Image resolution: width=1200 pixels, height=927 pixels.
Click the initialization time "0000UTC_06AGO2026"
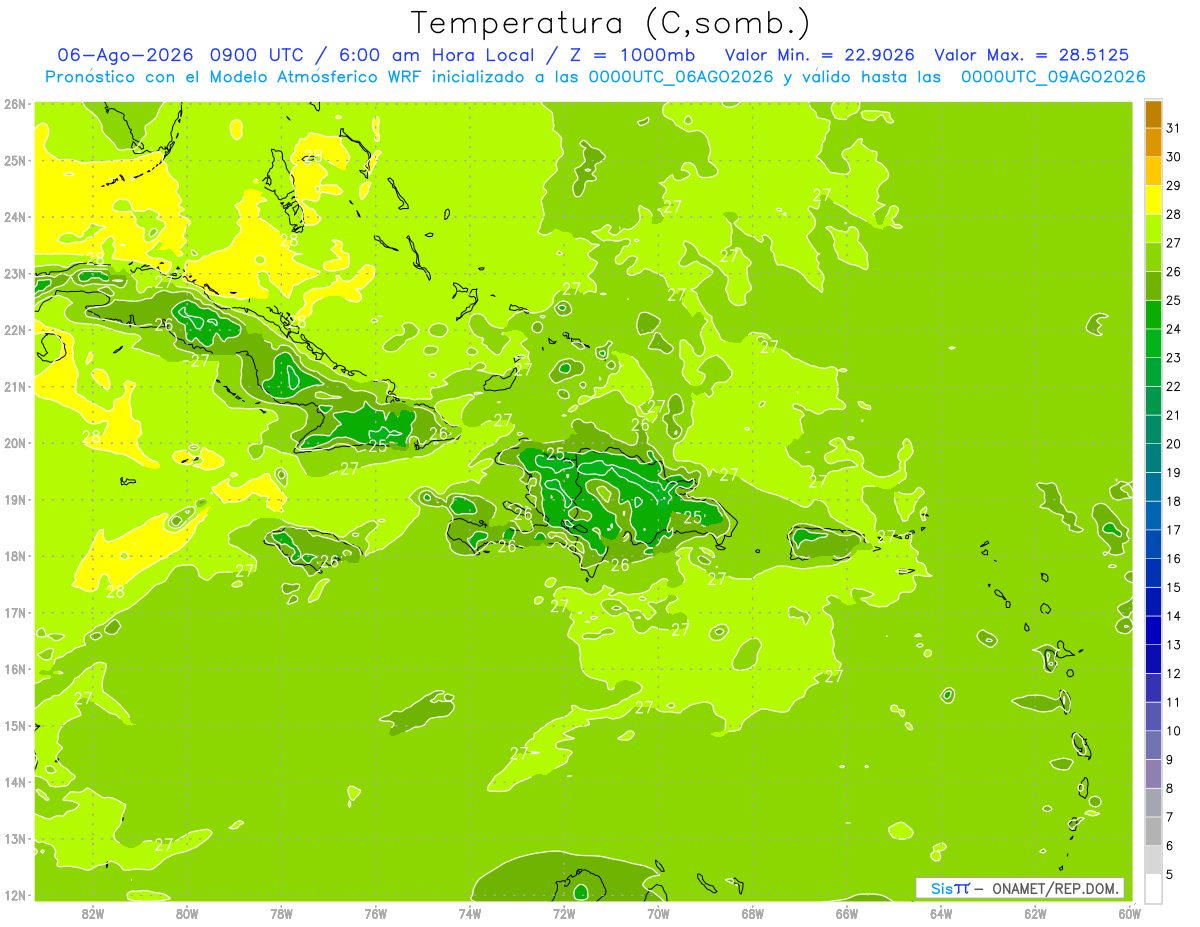click(x=680, y=77)
